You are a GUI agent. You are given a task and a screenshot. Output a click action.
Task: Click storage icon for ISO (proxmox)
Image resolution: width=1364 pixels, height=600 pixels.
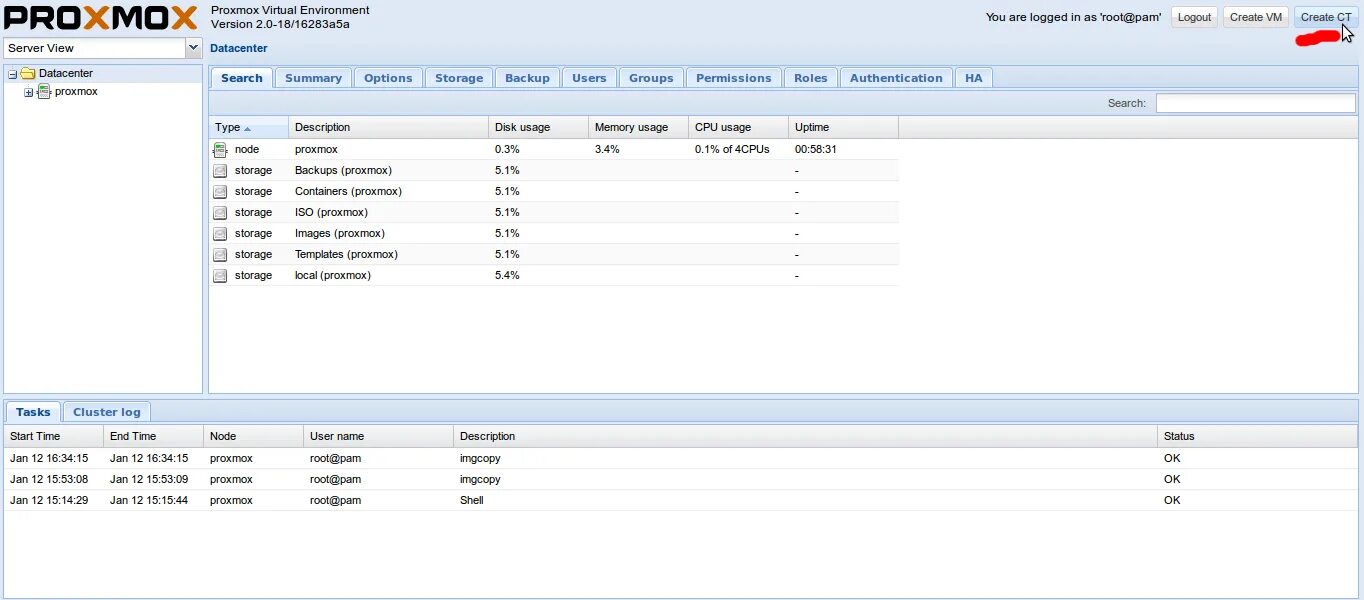click(220, 213)
